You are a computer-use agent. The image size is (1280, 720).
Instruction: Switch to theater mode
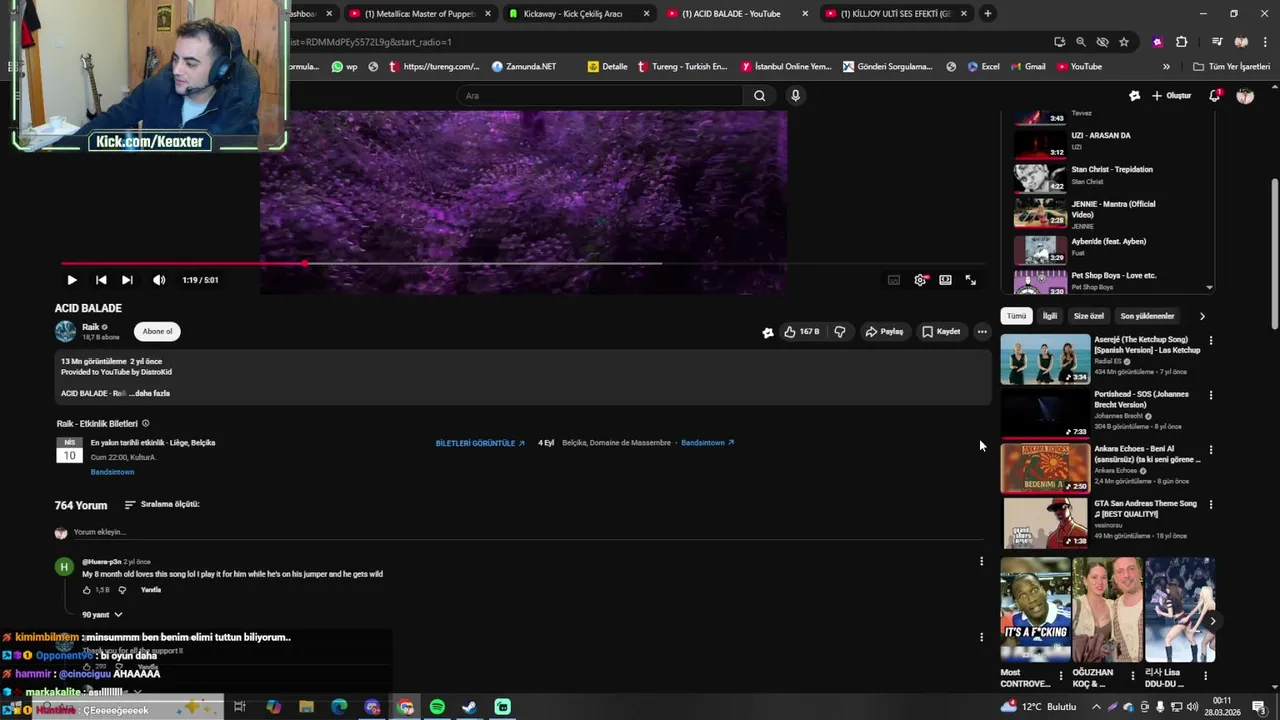click(945, 280)
